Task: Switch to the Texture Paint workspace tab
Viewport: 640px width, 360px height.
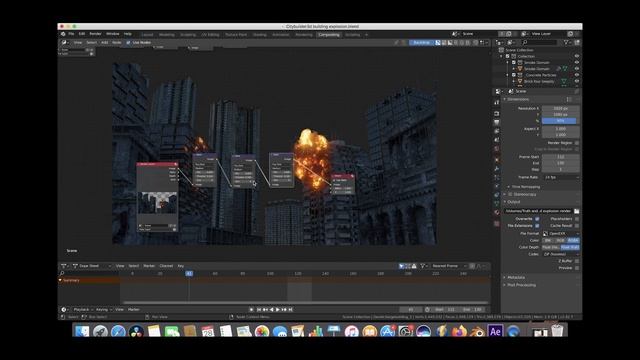Action: coord(236,35)
